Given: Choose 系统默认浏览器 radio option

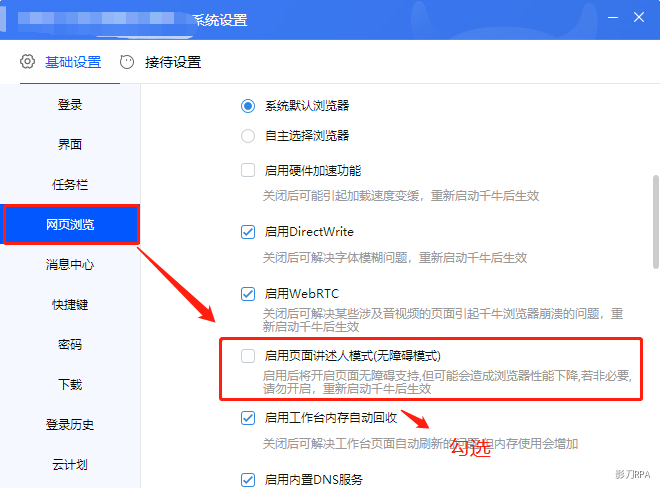Looking at the screenshot, I should click(248, 106).
